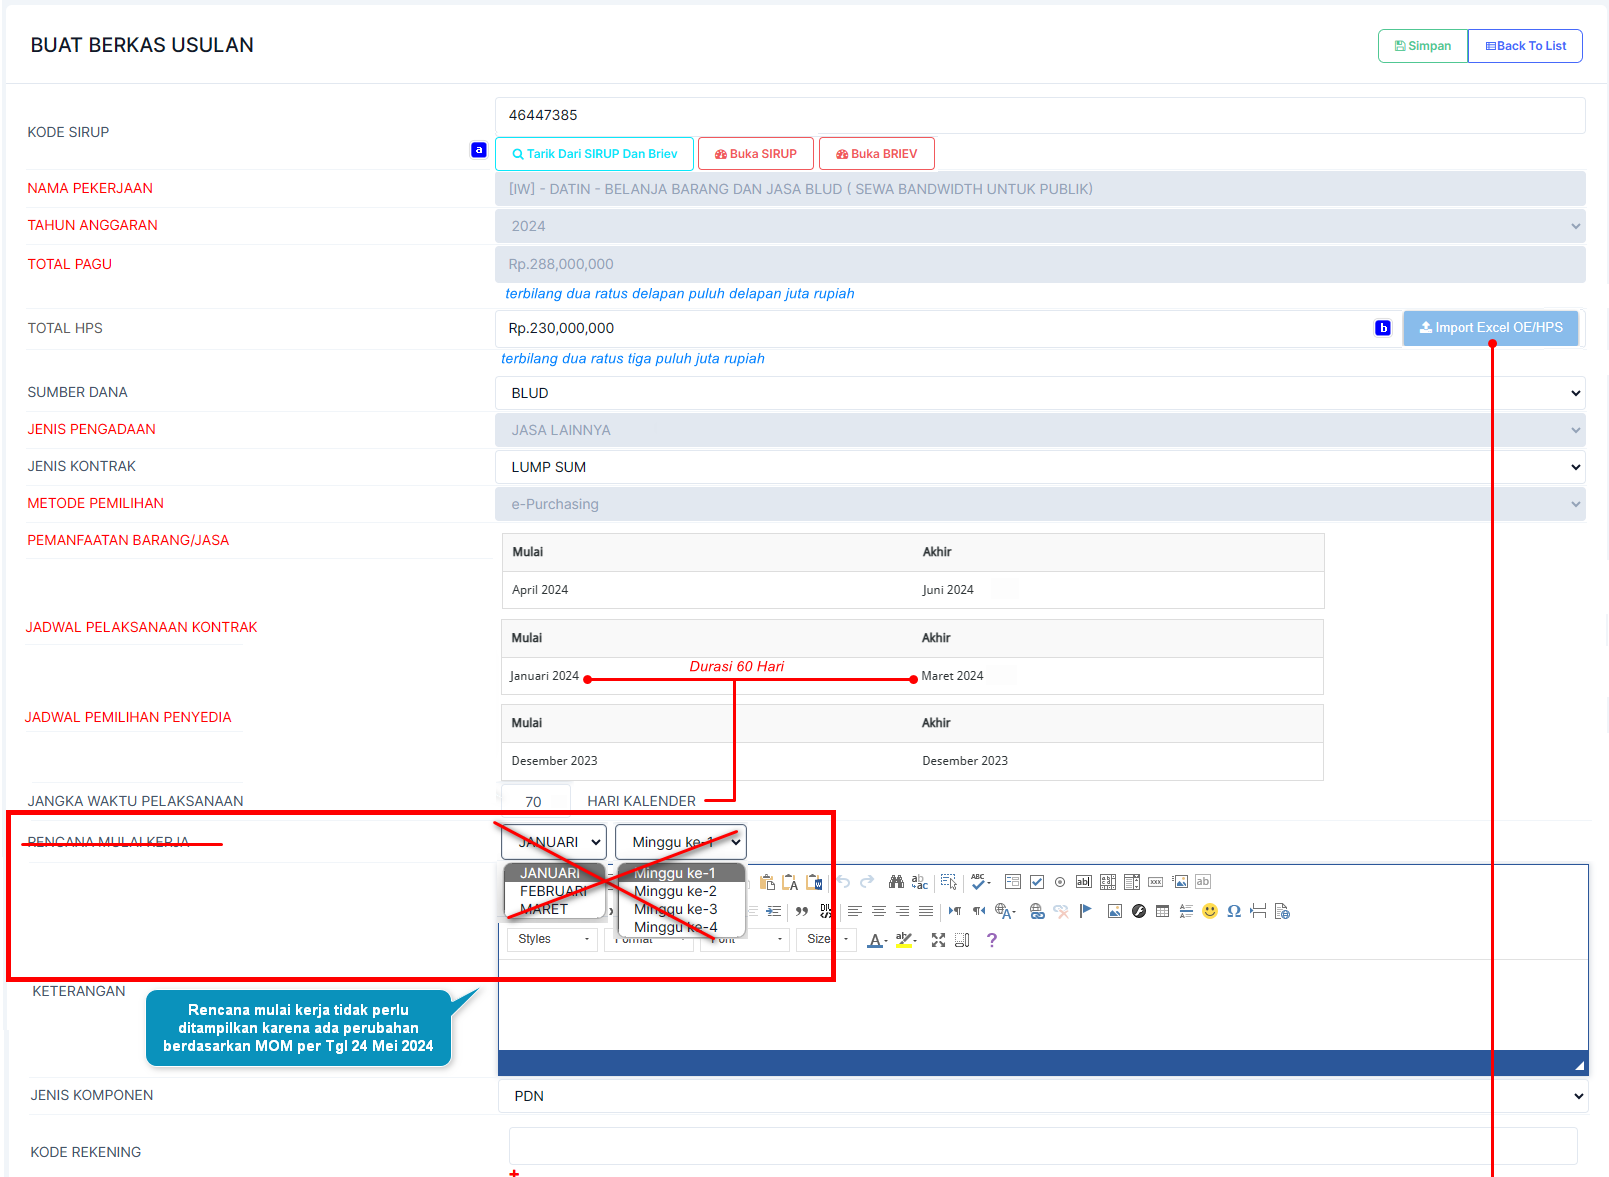Click the Select All icon
The height and width of the screenshot is (1177, 1609).
pos(949,882)
